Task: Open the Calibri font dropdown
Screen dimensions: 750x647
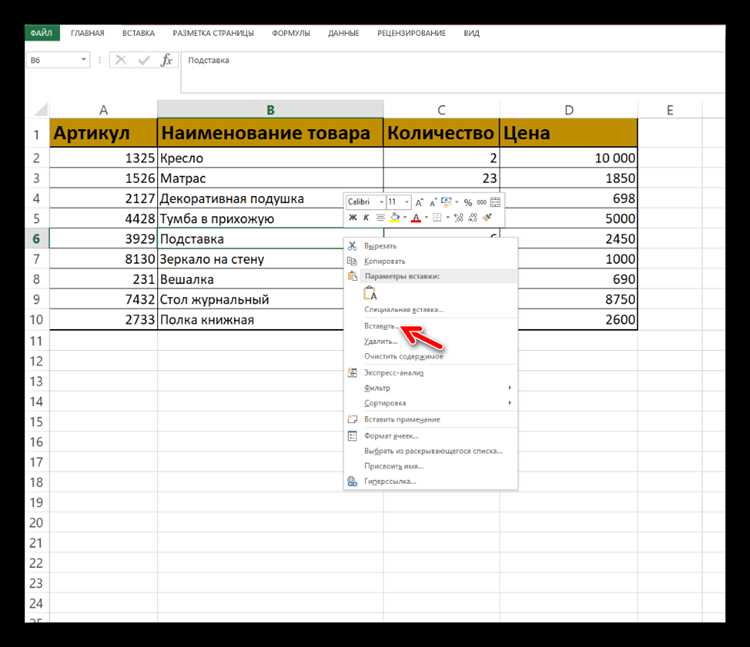Action: pyautogui.click(x=381, y=202)
